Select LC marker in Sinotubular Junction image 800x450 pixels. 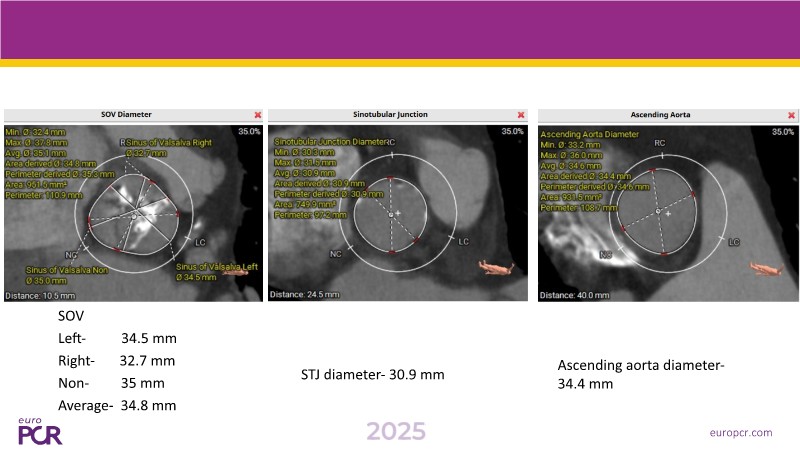(x=463, y=242)
